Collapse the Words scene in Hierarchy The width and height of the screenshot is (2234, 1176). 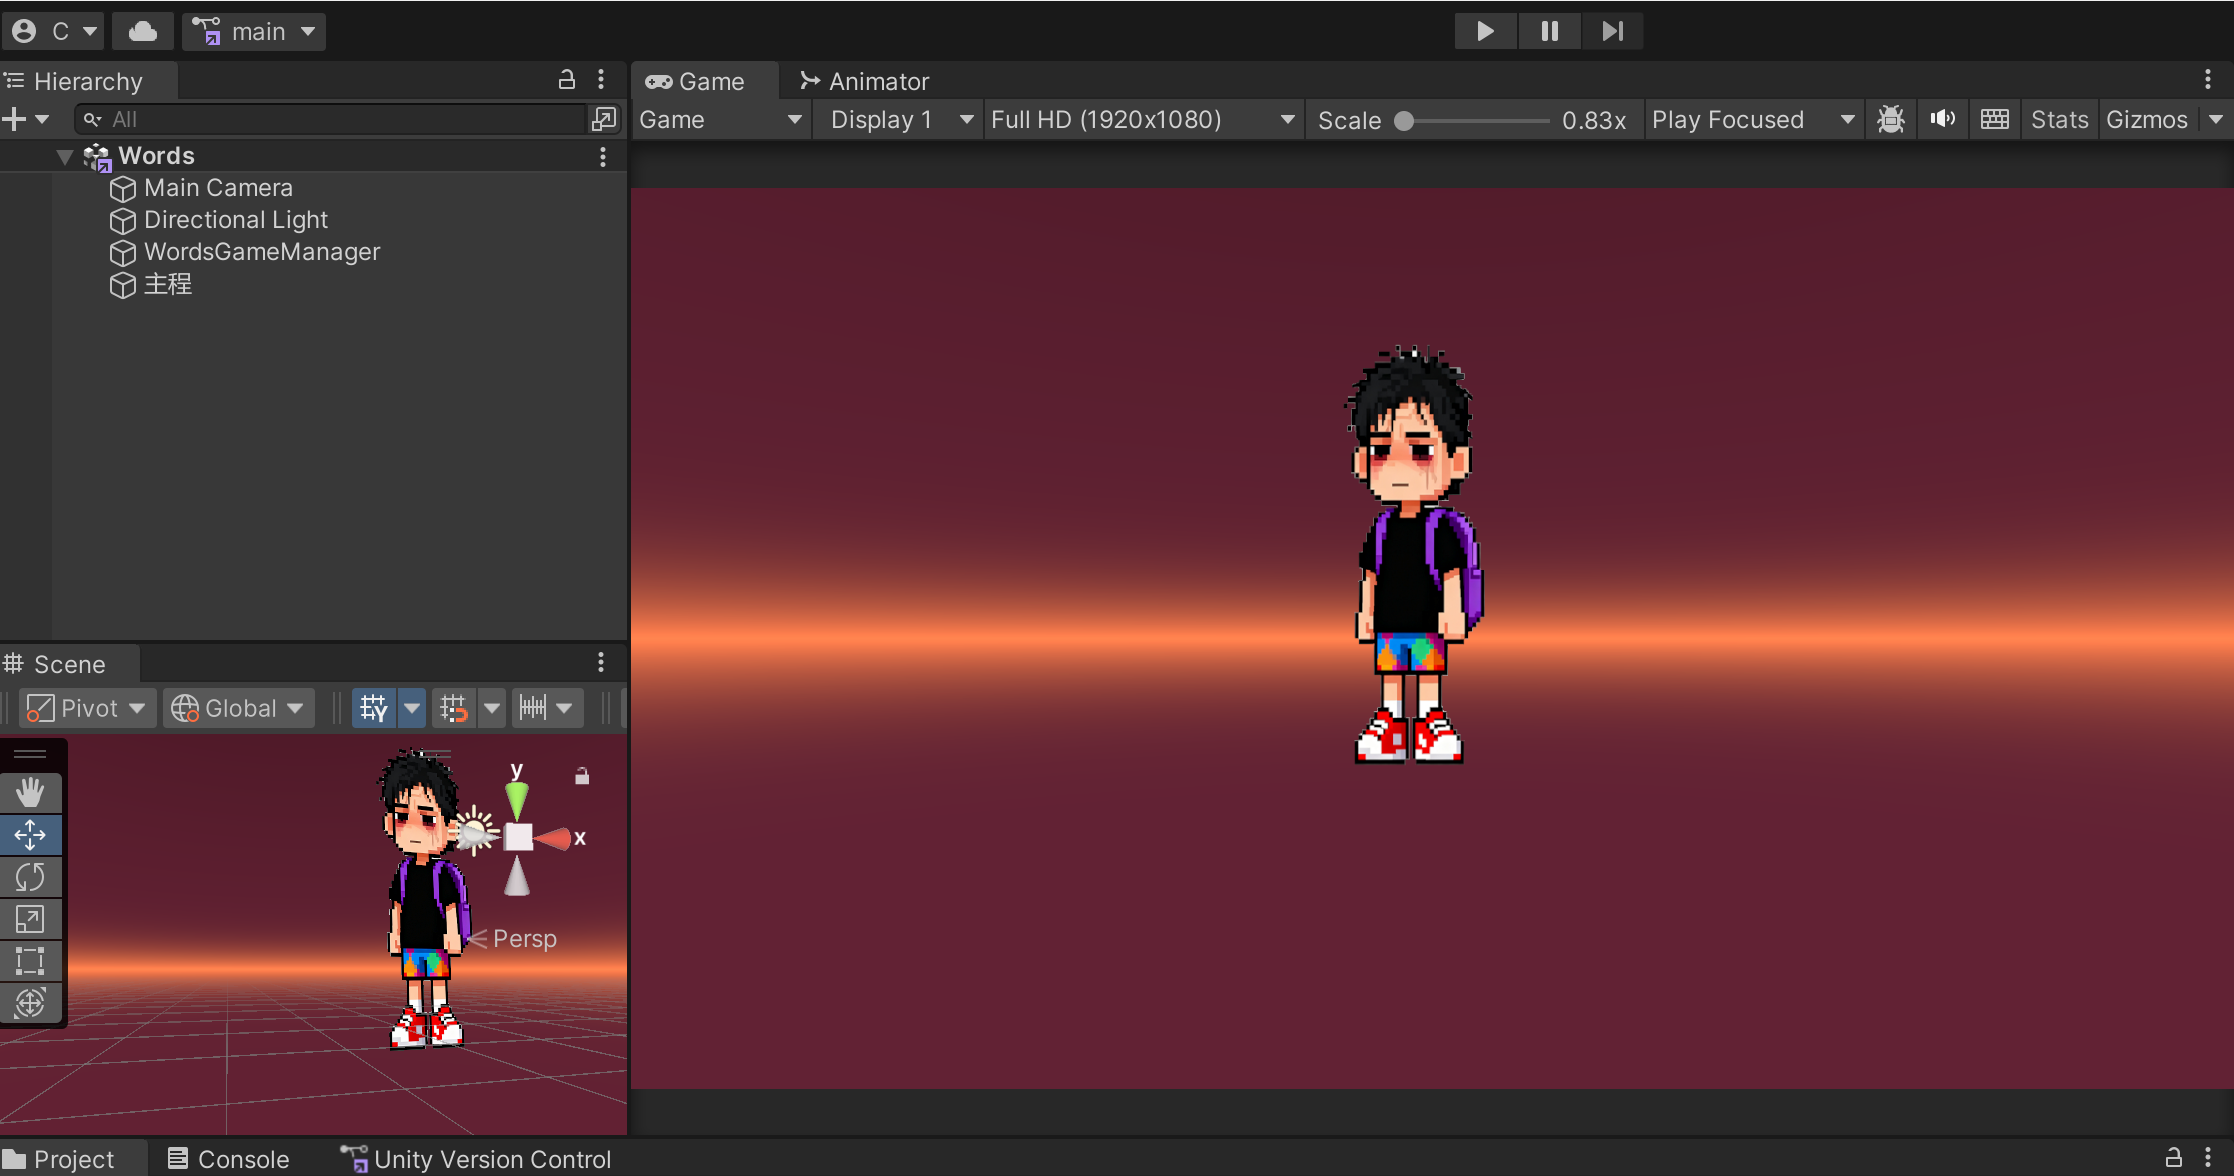65,156
